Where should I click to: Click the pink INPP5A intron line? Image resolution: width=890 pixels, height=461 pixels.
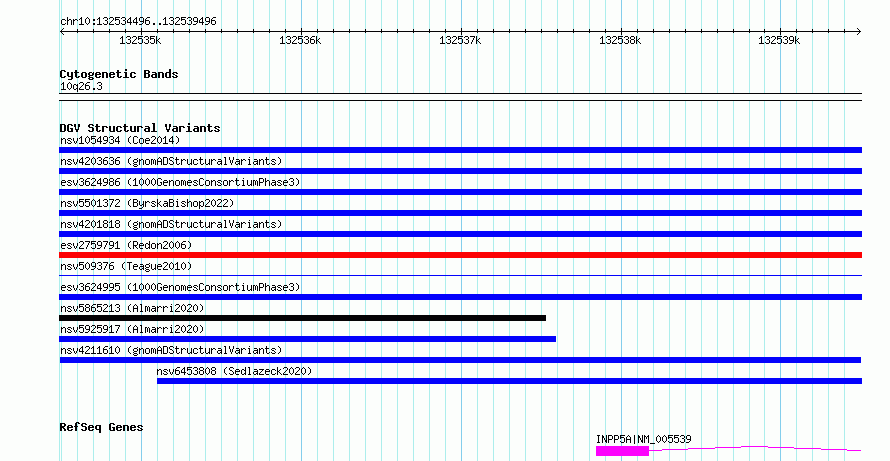(x=755, y=448)
